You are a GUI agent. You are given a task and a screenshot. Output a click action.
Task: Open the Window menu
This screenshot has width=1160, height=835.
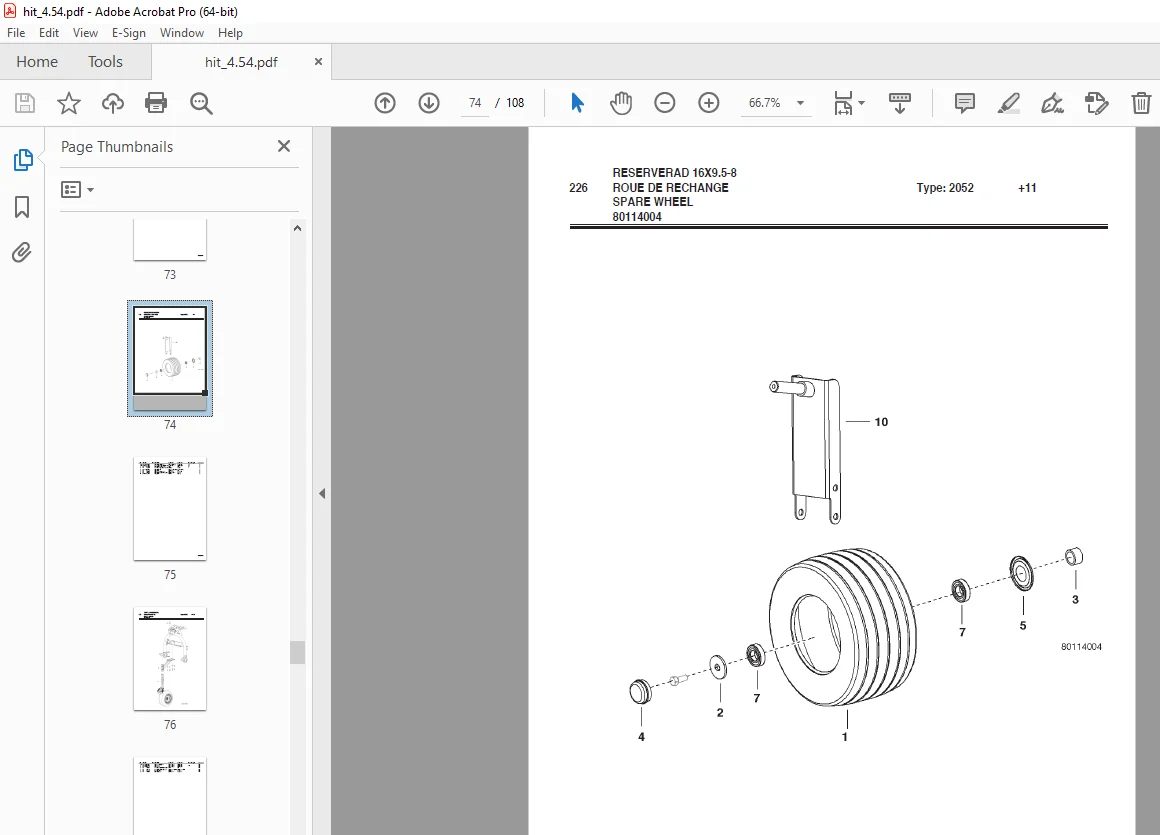point(182,33)
